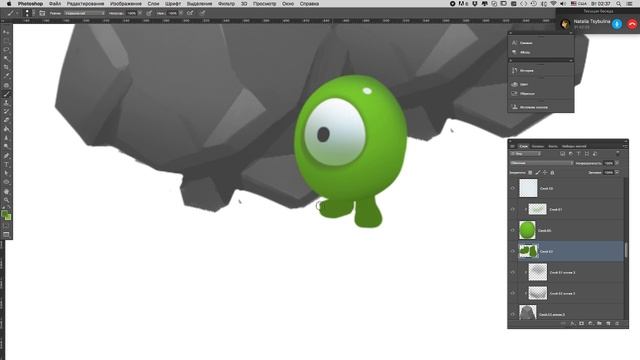Select the Eraser tool

click(x=6, y=120)
